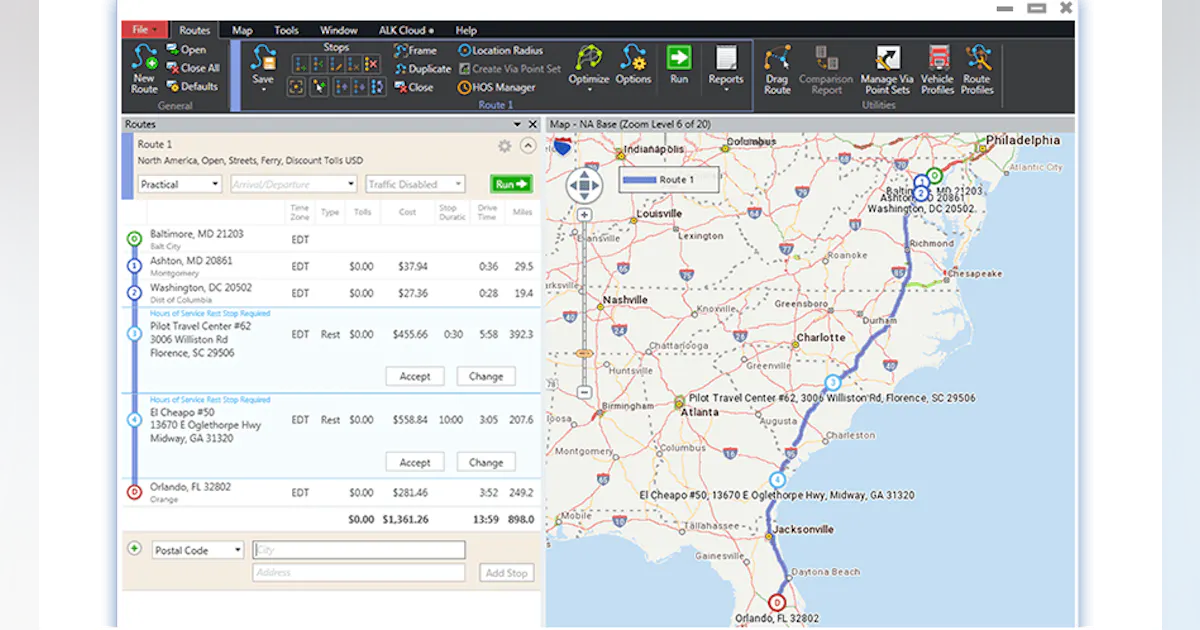Change the Pilot Travel Center rest stop
The image size is (1200, 630).
coord(486,377)
